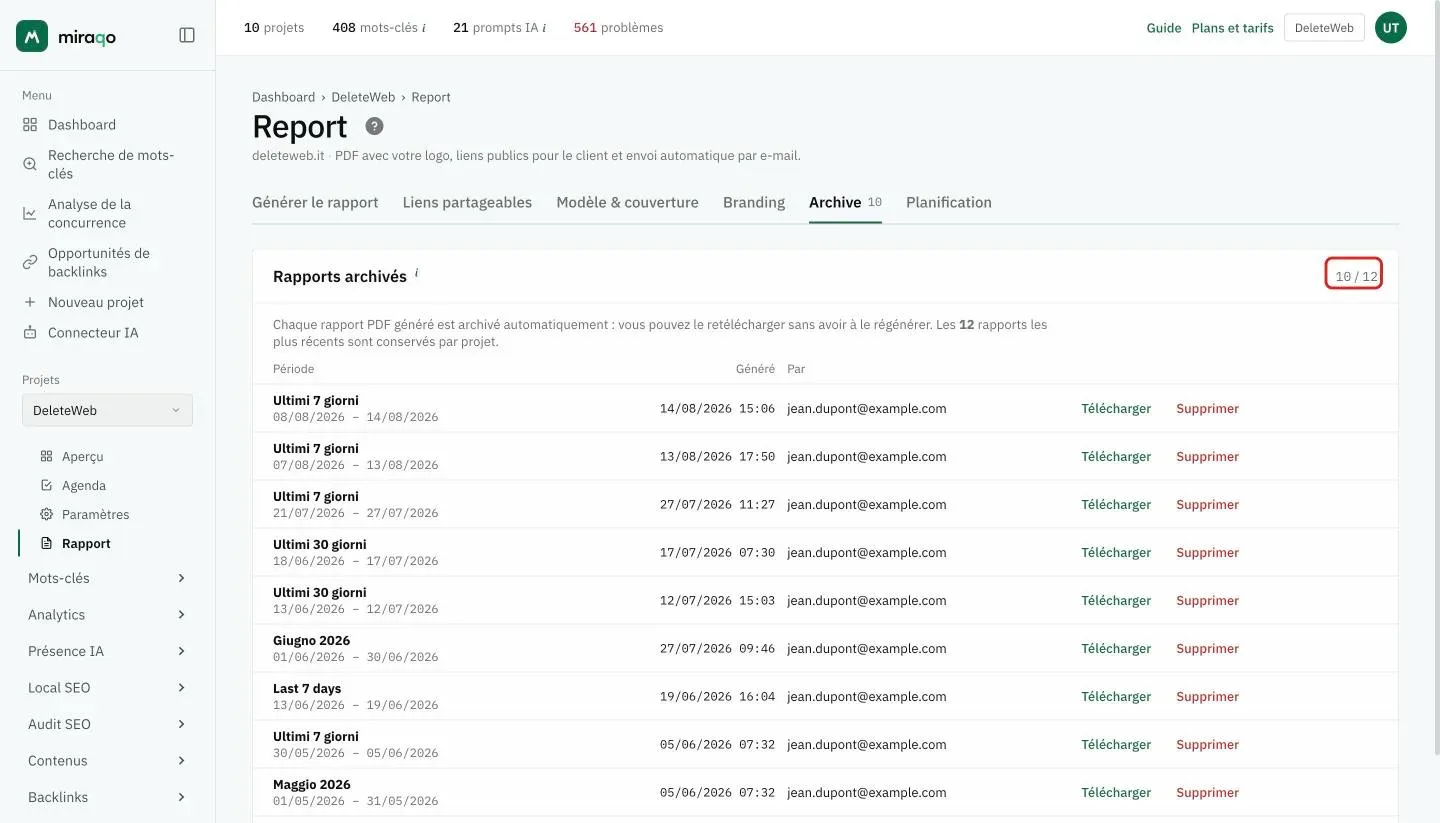Open Plans et tarifs

[x=1233, y=28]
